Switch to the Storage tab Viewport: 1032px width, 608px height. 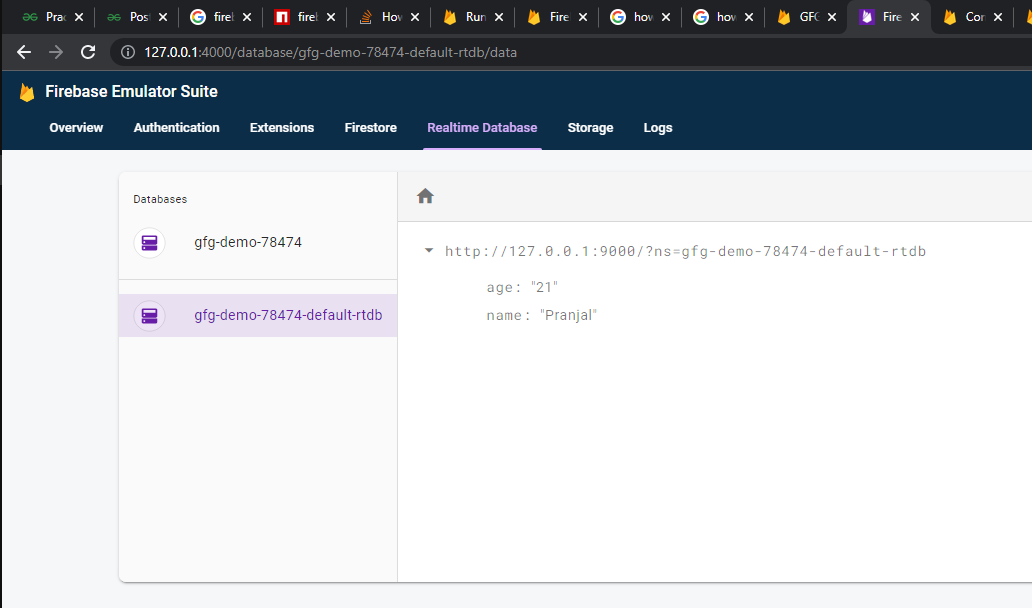[590, 128]
